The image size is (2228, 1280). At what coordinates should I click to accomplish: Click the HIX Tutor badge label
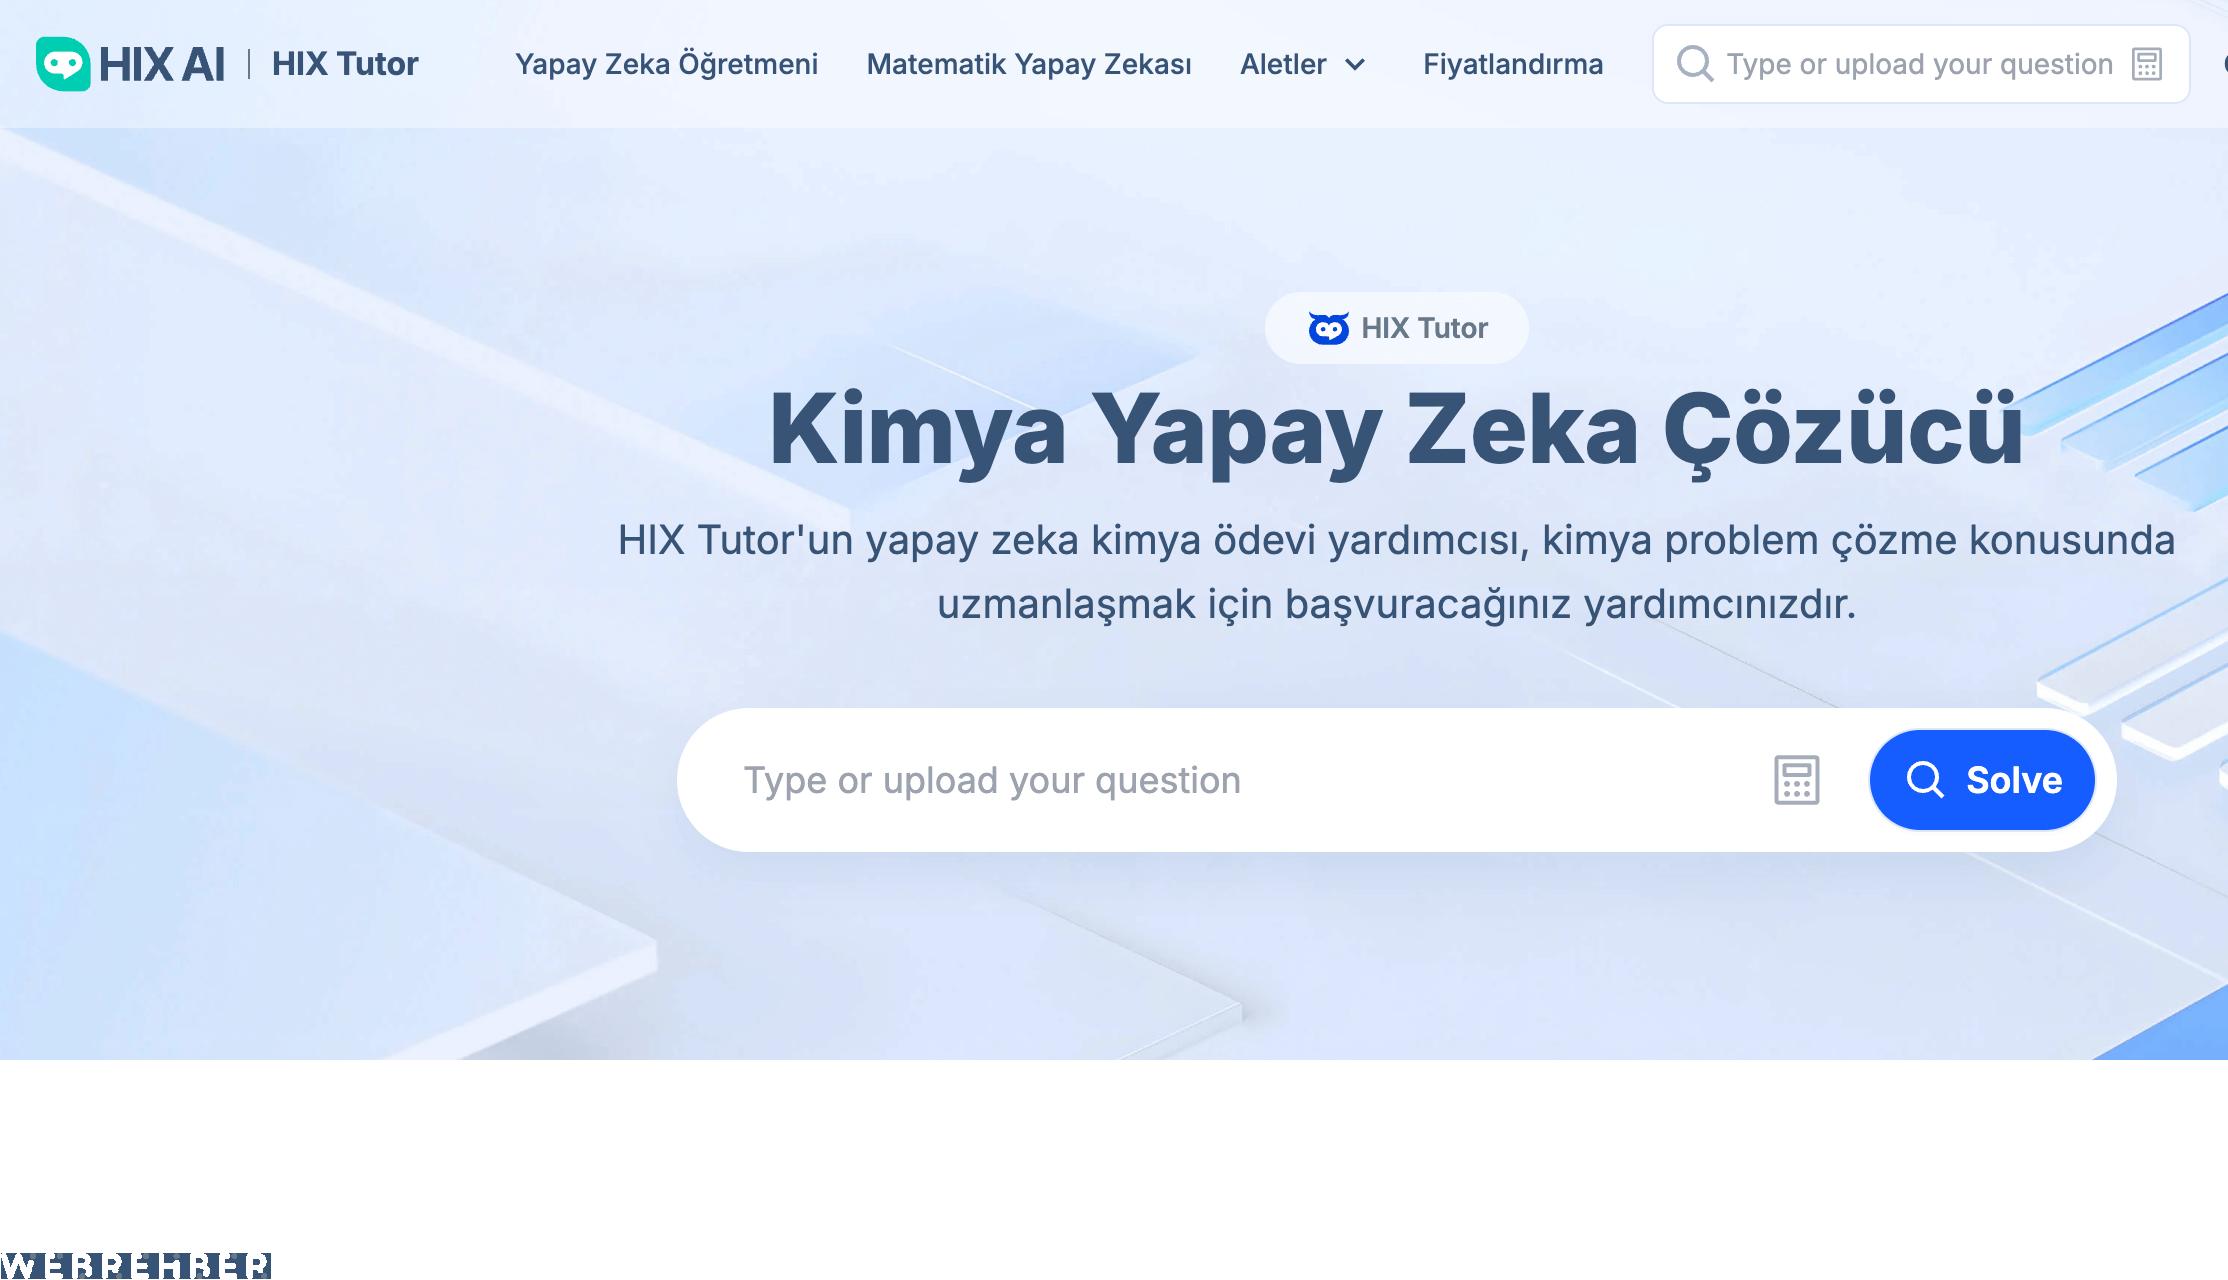1424,328
